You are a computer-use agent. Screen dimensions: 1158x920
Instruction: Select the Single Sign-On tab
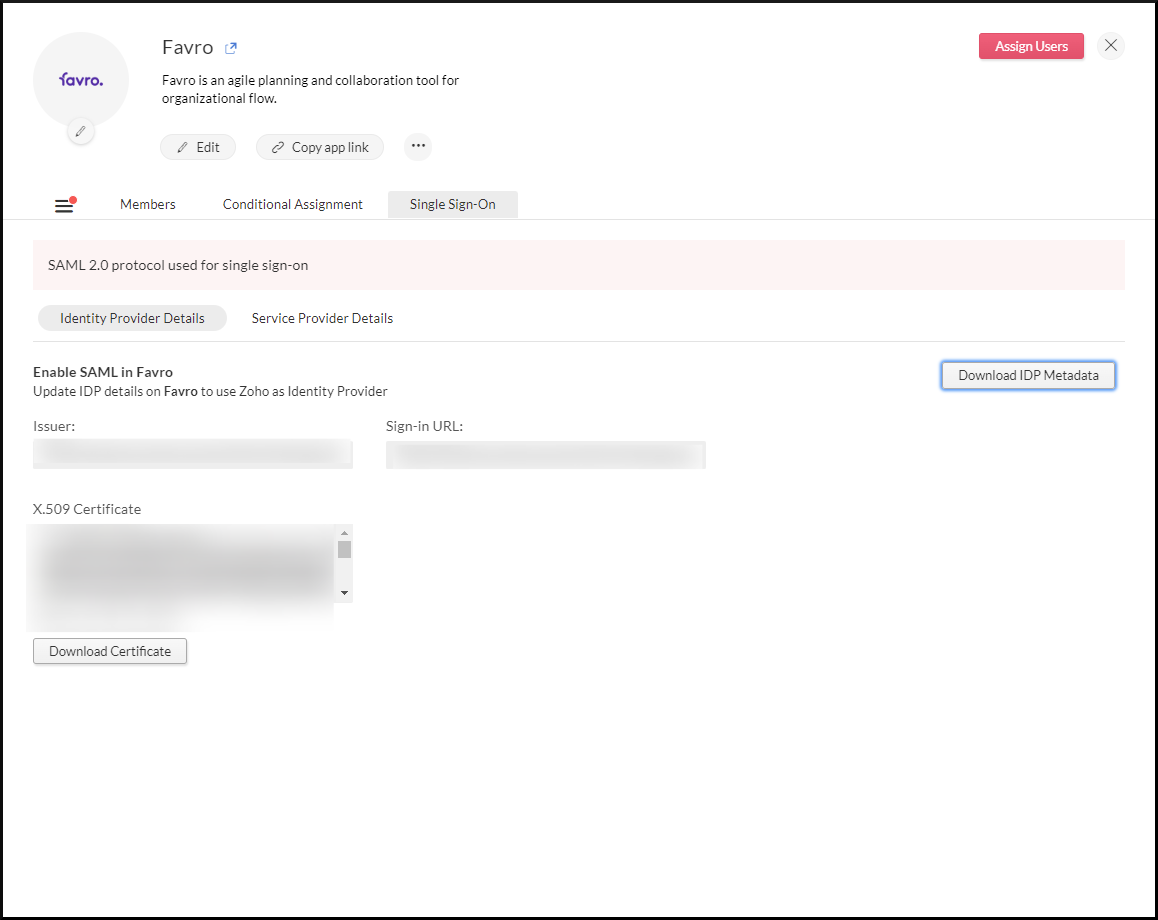(x=453, y=205)
